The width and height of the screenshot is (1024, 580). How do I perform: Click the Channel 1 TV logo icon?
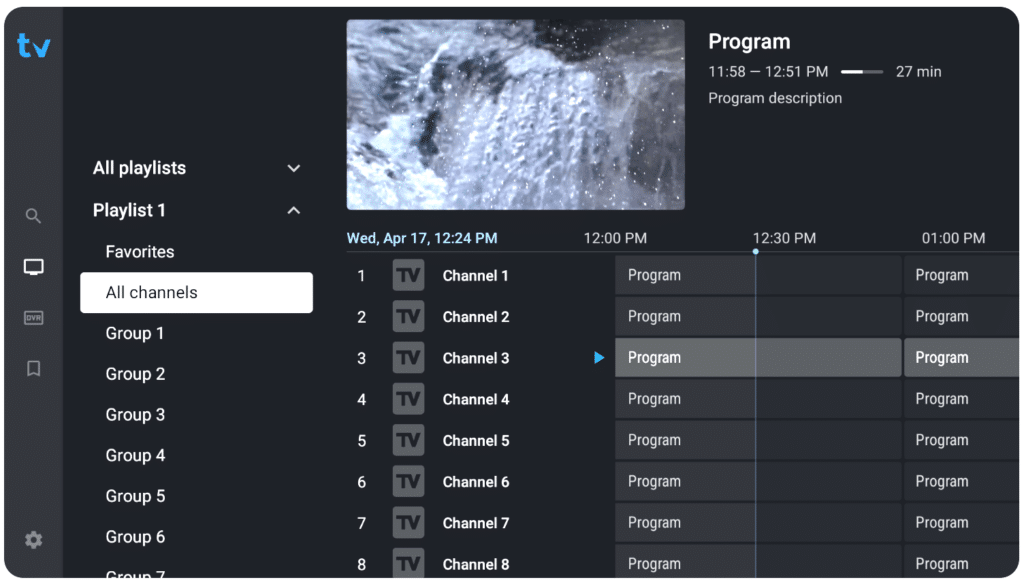click(x=408, y=275)
